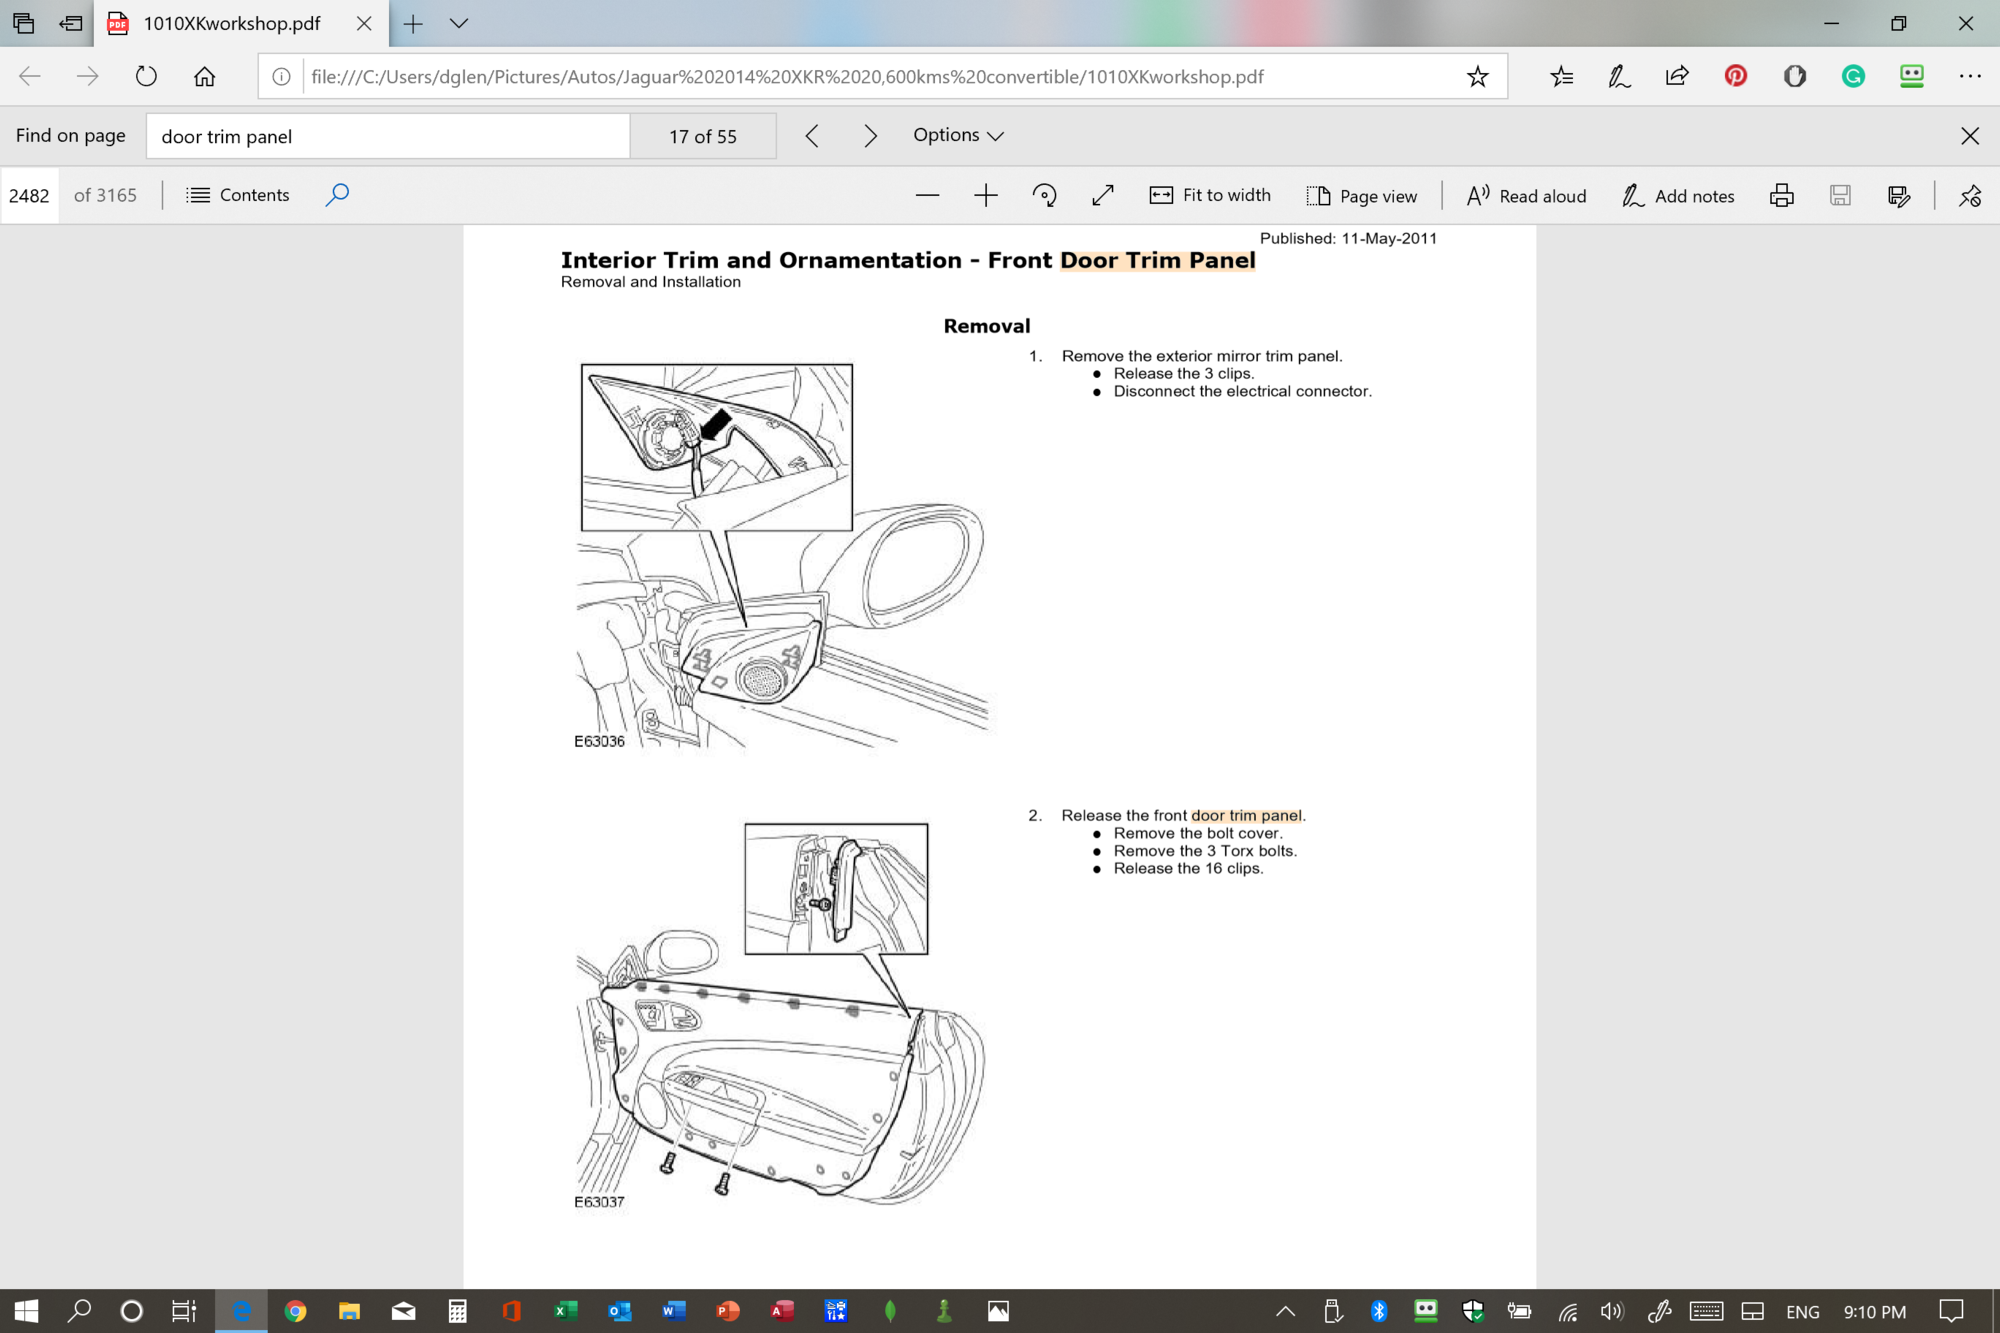Viewport: 2000px width, 1333px height.
Task: Click the page number field showing 2482
Action: [29, 195]
